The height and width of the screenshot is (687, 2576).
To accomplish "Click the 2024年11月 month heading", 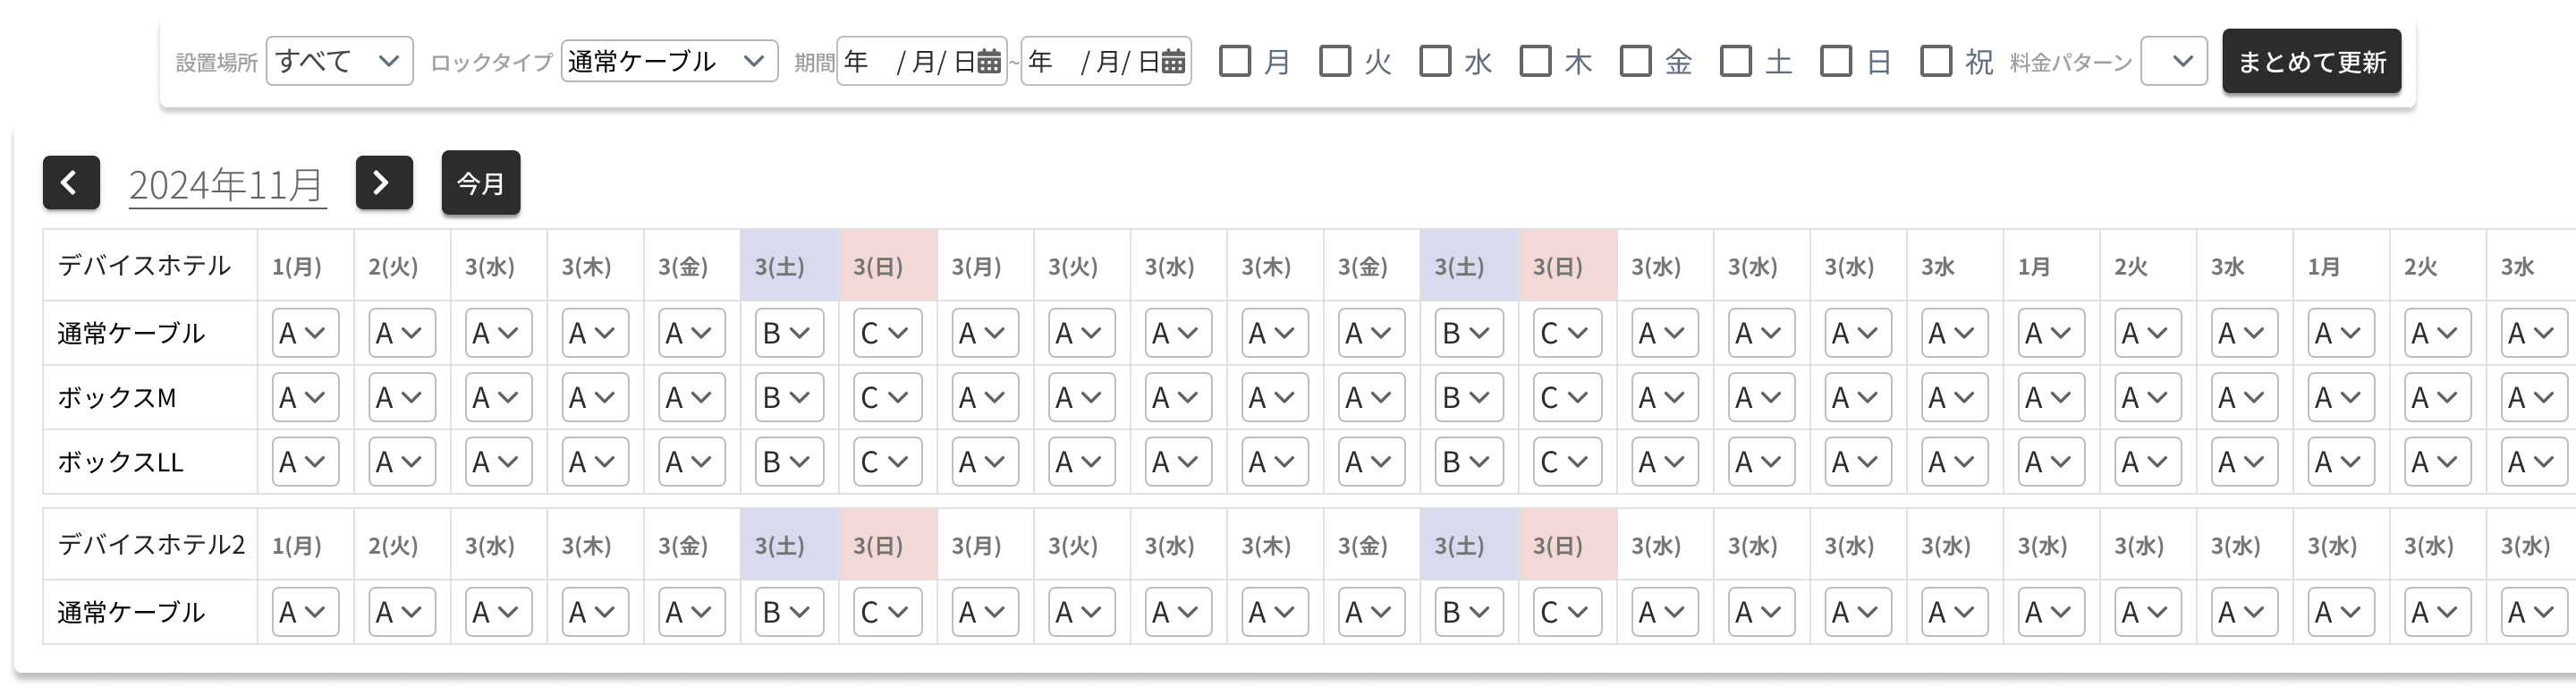I will point(227,185).
